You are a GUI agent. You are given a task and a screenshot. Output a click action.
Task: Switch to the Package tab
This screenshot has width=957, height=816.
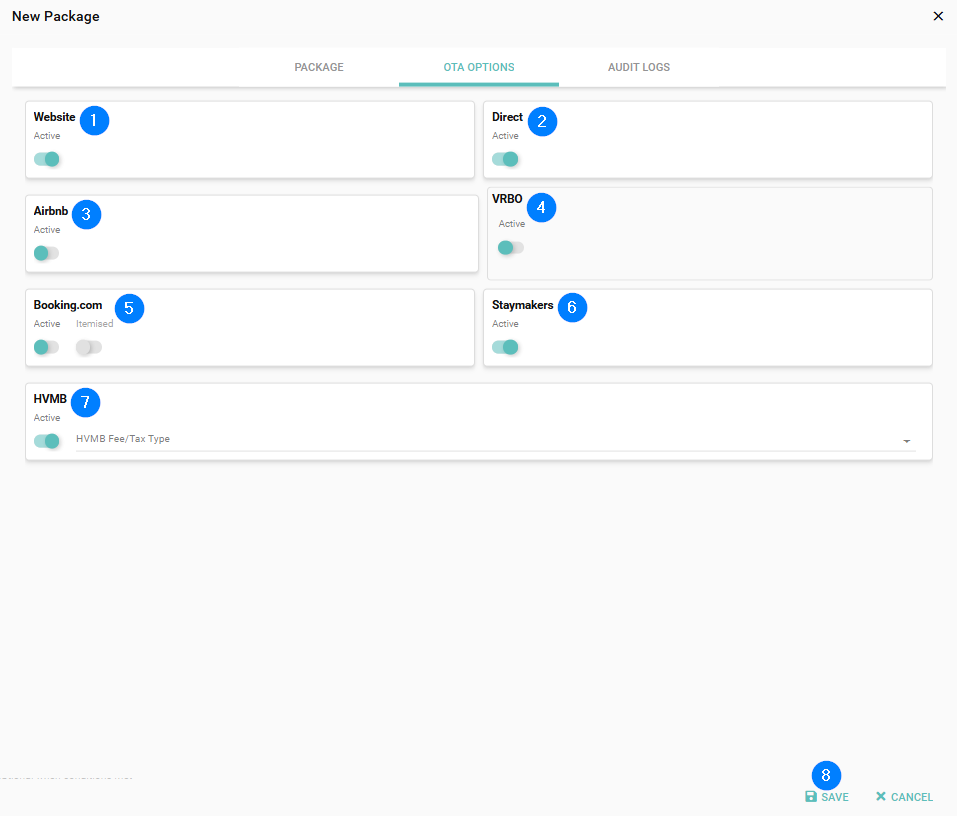[319, 68]
